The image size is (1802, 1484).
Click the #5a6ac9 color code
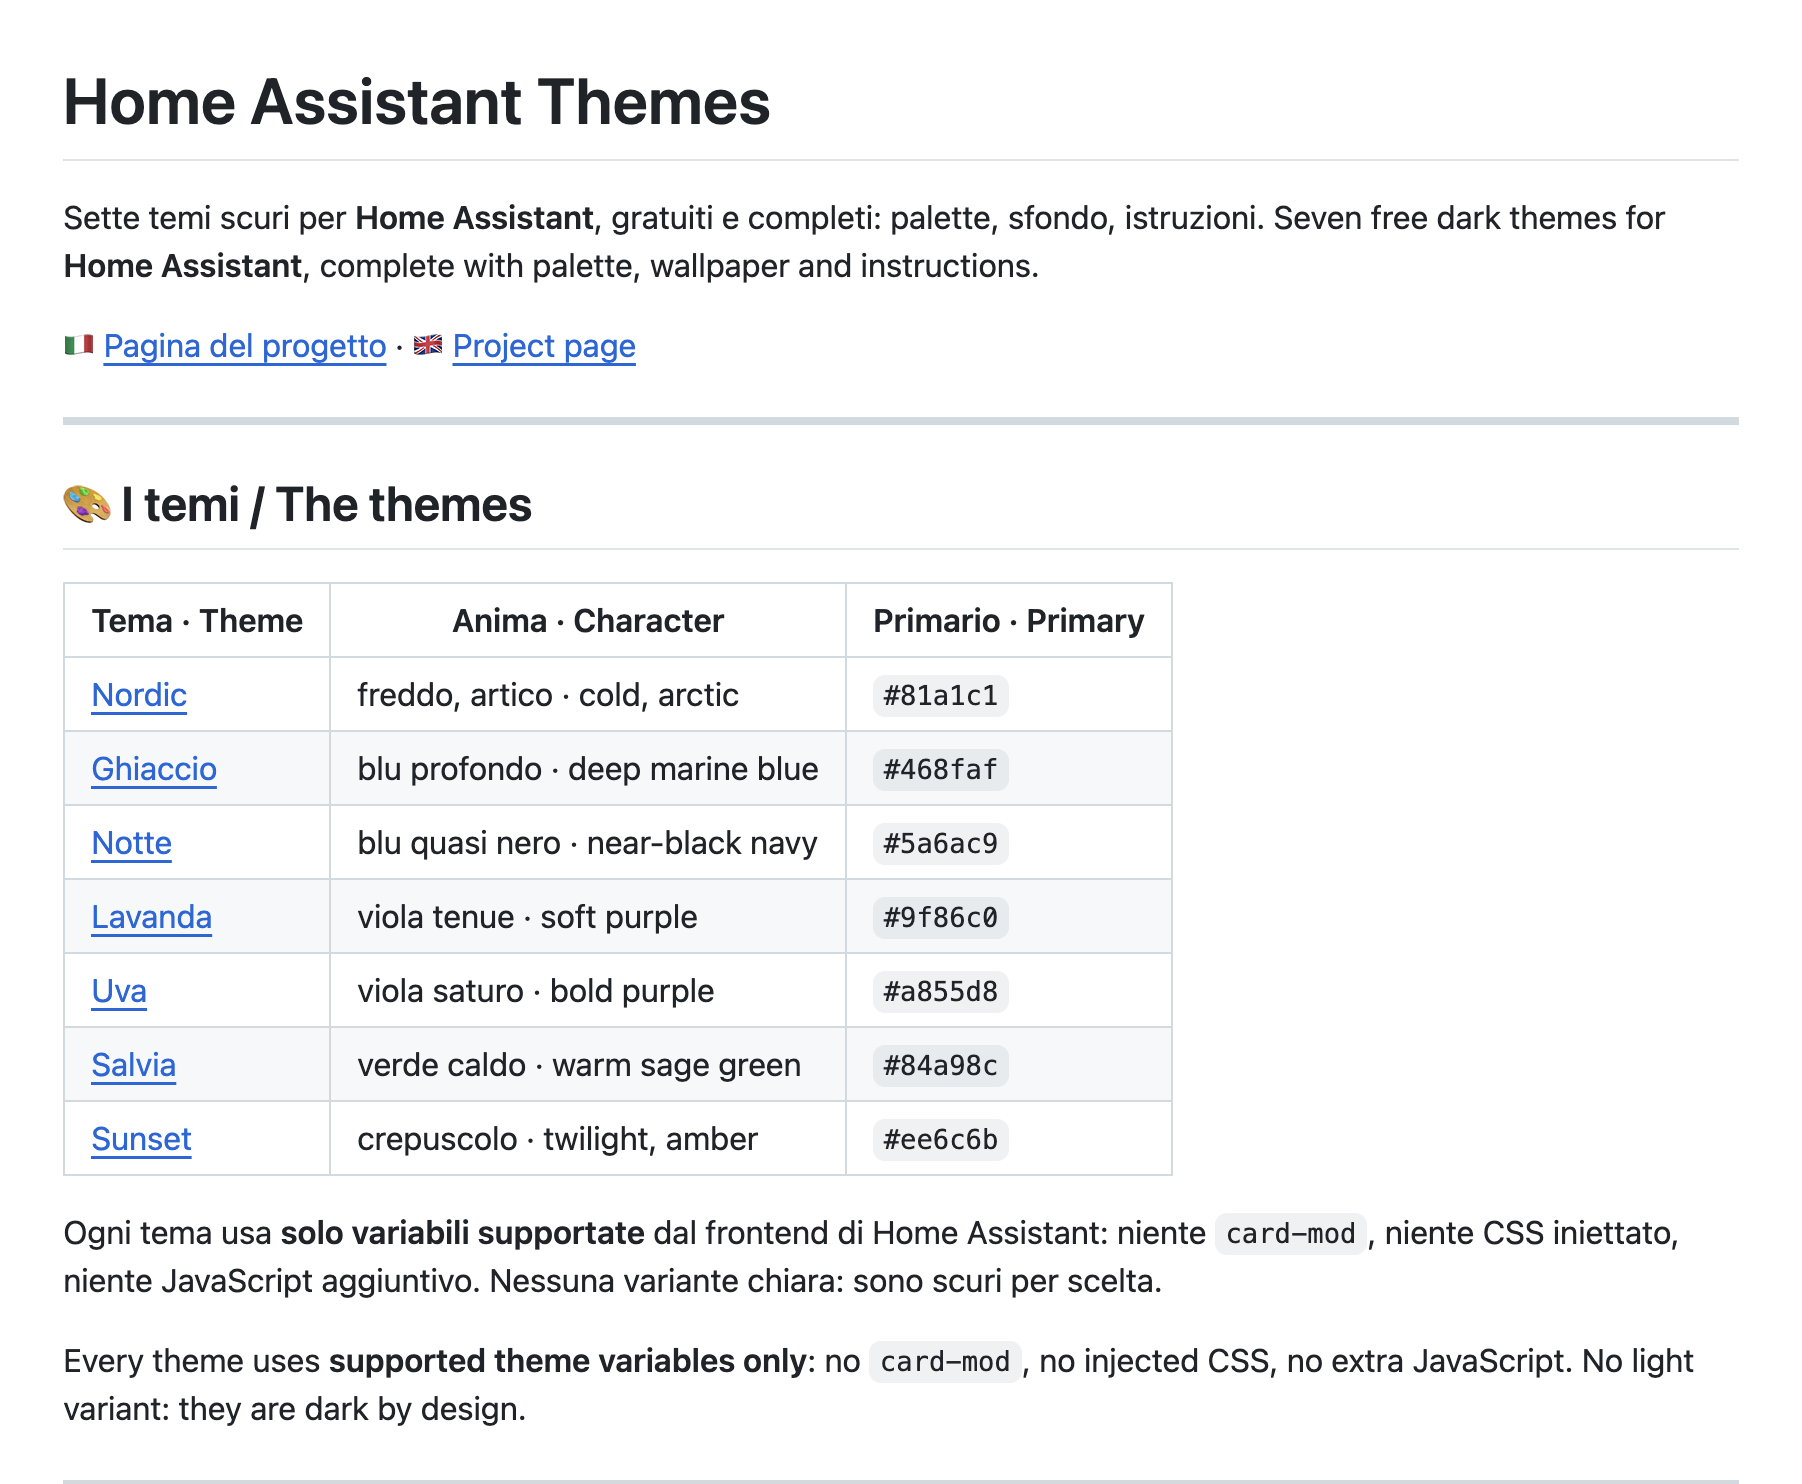tap(941, 844)
